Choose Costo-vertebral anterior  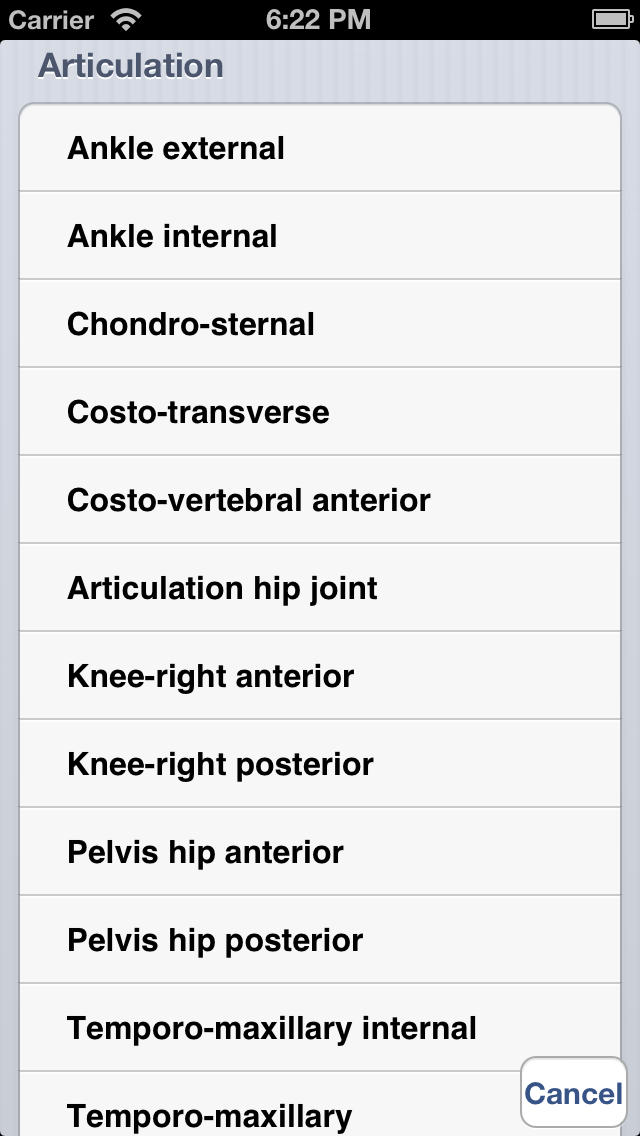tap(320, 501)
